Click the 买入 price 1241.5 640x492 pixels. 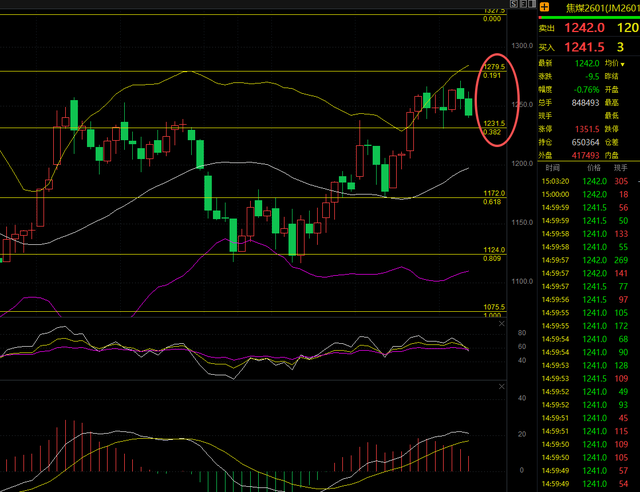tap(584, 47)
